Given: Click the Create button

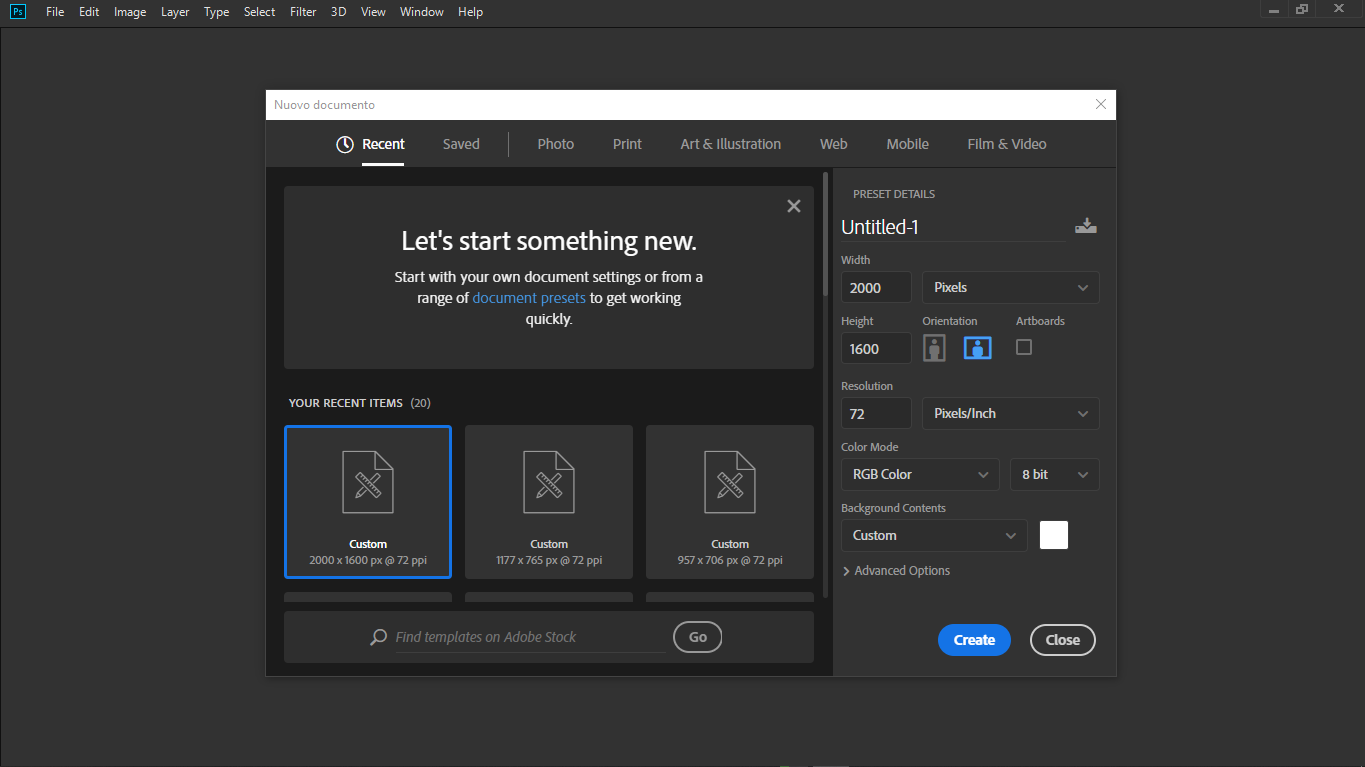Looking at the screenshot, I should 974,640.
